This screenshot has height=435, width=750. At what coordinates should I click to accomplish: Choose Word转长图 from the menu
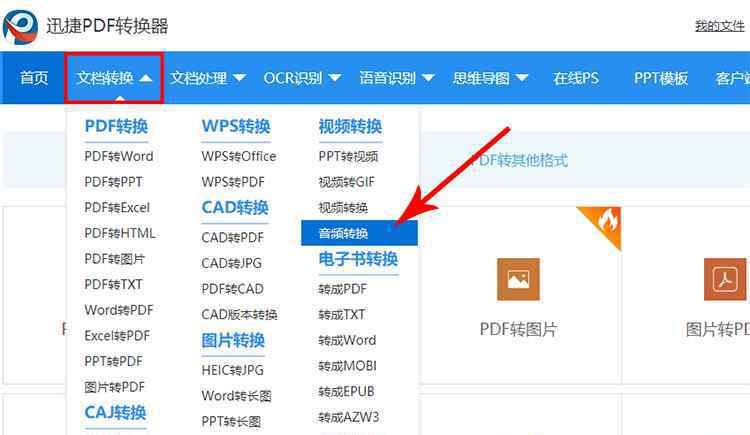coord(236,396)
